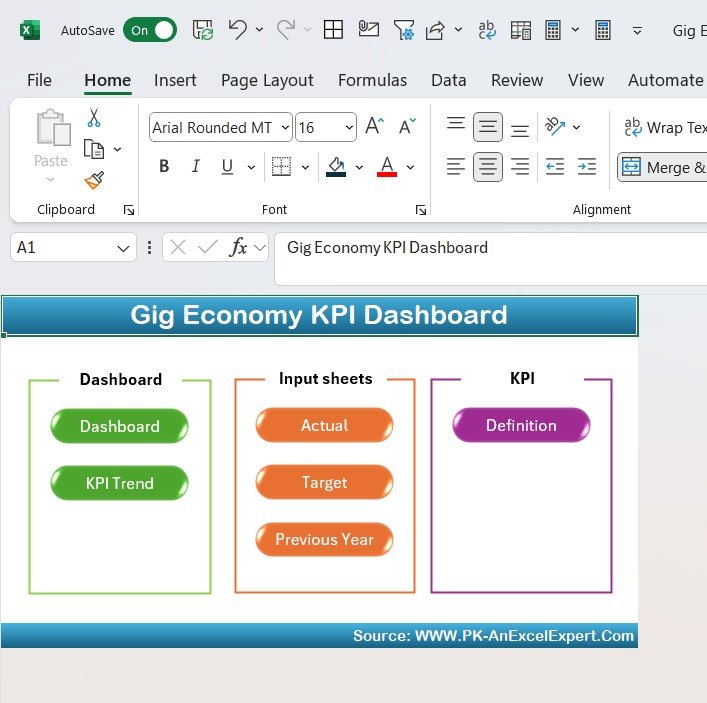
Task: Open the dropdown beside the first calculator icon
Action: click(x=575, y=30)
